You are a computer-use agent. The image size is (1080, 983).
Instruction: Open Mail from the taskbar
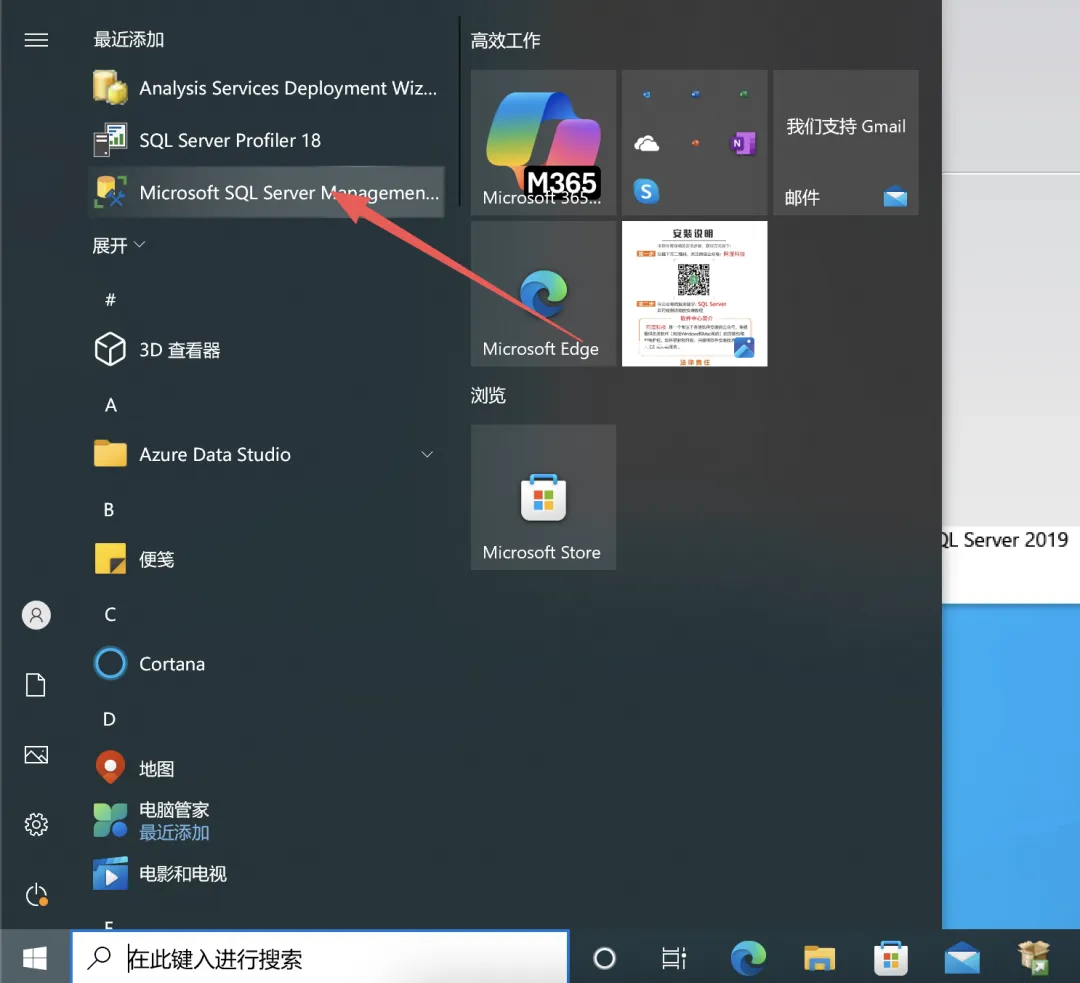coord(962,958)
